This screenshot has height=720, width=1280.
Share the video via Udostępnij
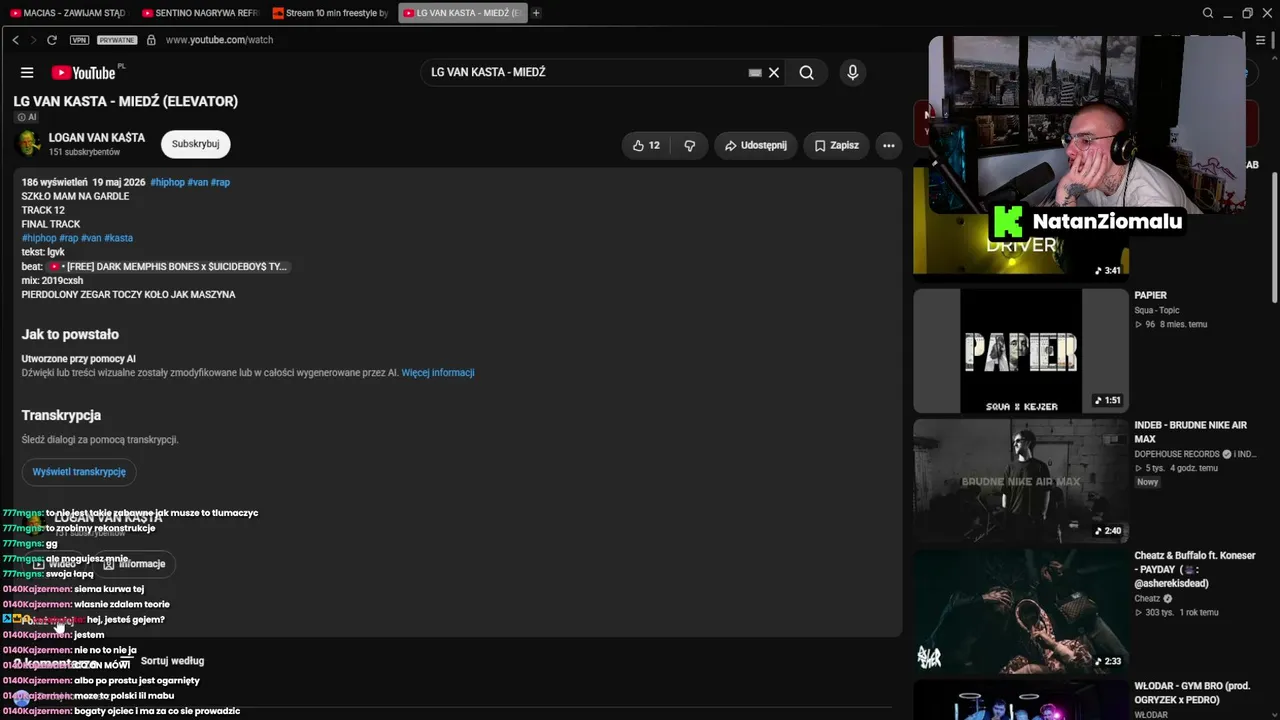756,145
